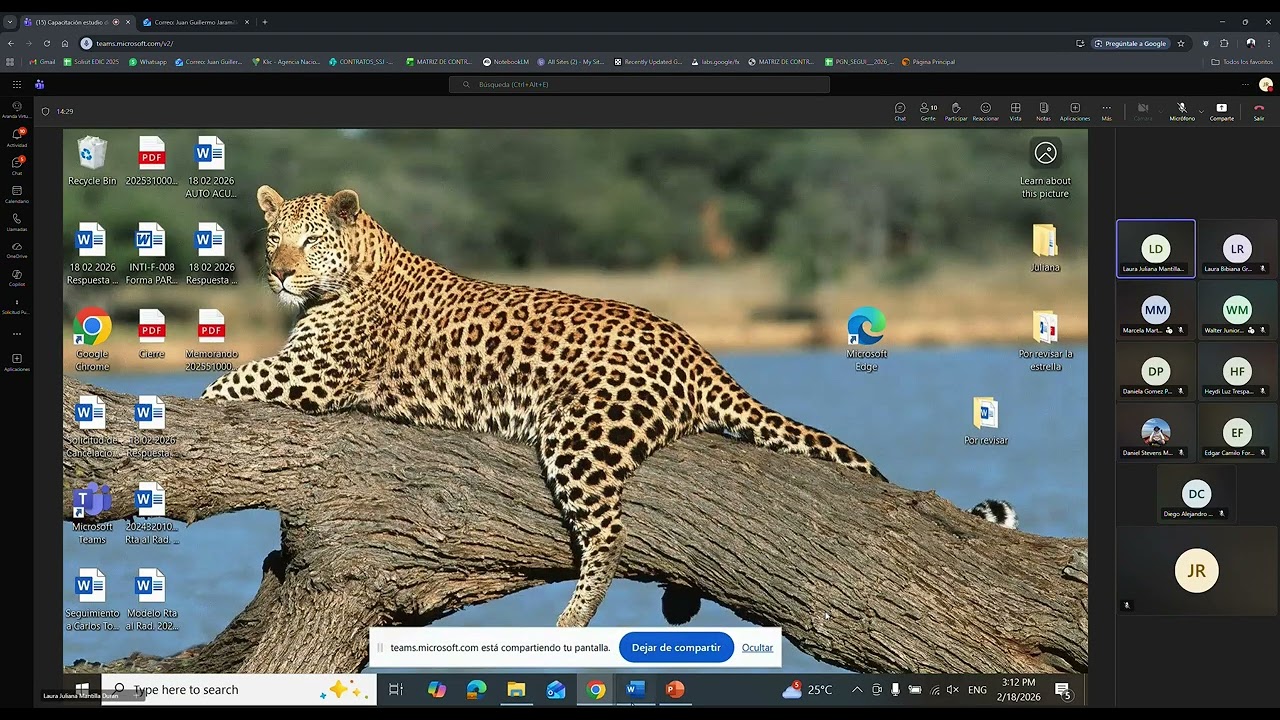Open Teams settings ellipsis near profile avatar
1280x720 pixels.
pos(1245,84)
